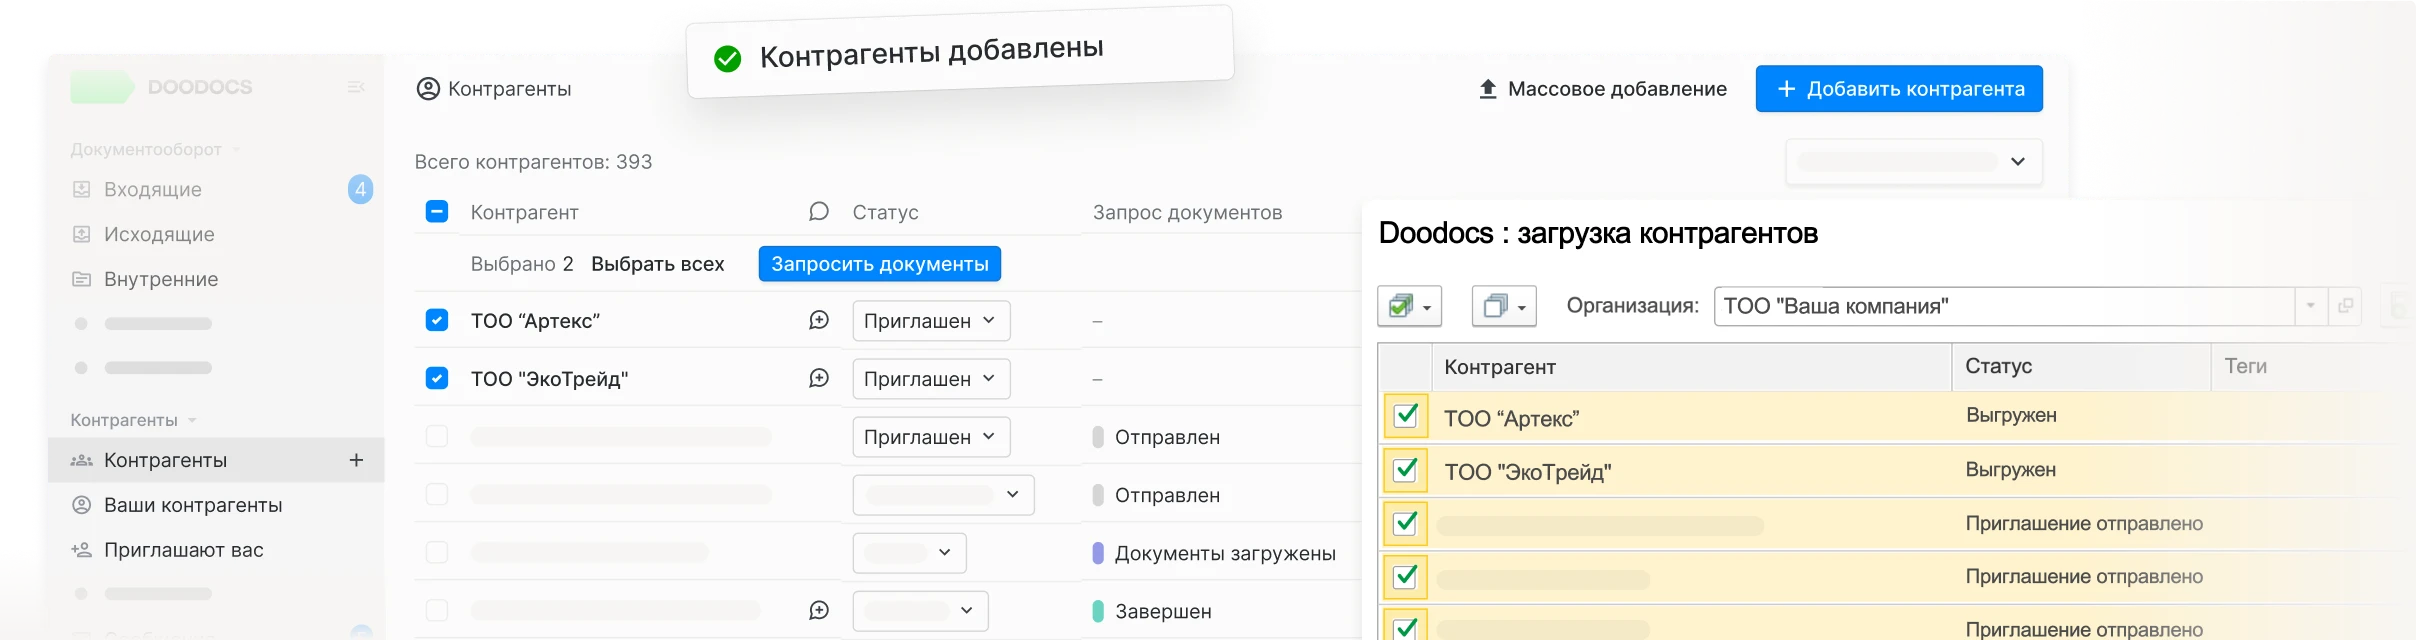
Task: Click the plus icon next to Контрагенты
Action: pos(356,460)
